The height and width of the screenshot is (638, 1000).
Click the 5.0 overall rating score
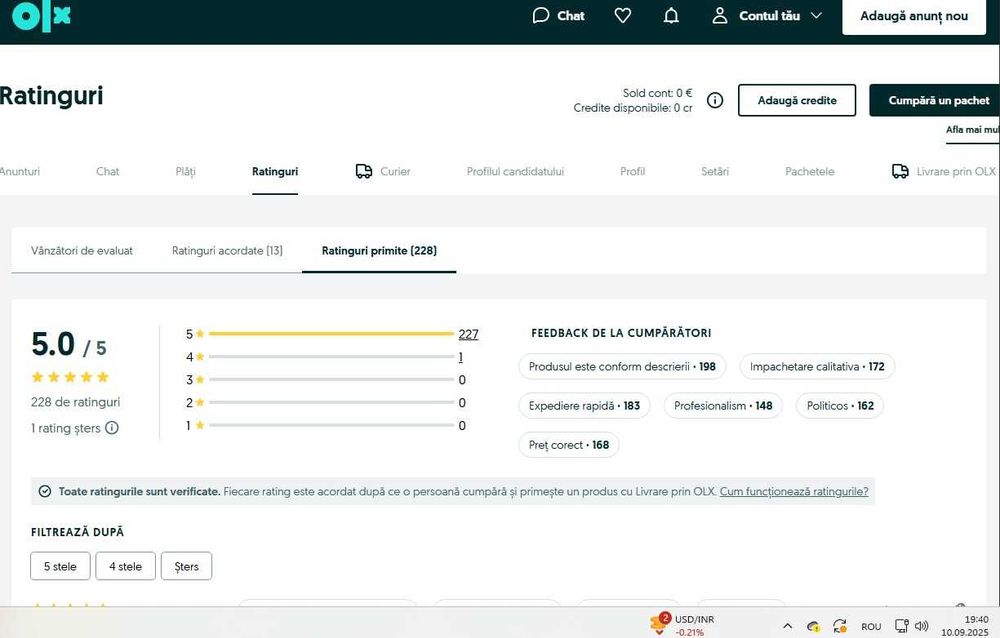(53, 345)
